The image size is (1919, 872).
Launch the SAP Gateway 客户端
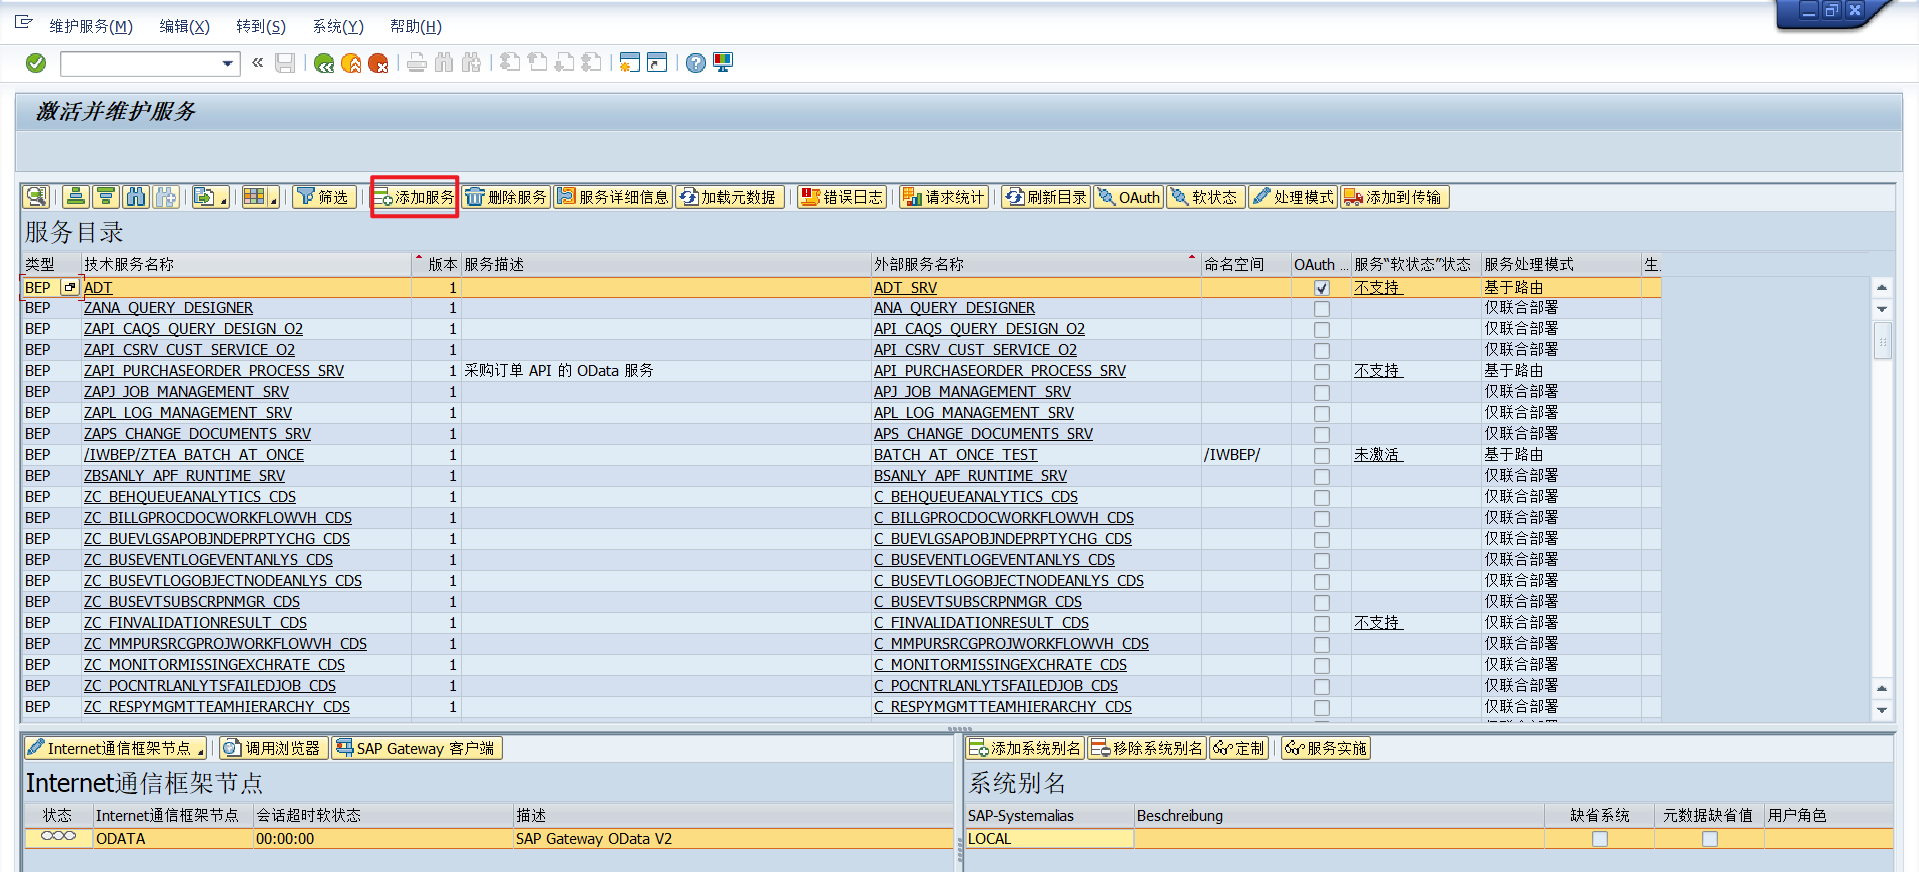click(416, 748)
